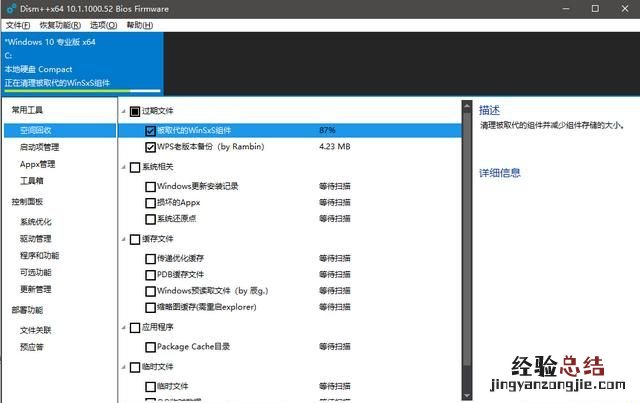Click the 4.23 MB size value
The height and width of the screenshot is (403, 640).
(x=335, y=146)
